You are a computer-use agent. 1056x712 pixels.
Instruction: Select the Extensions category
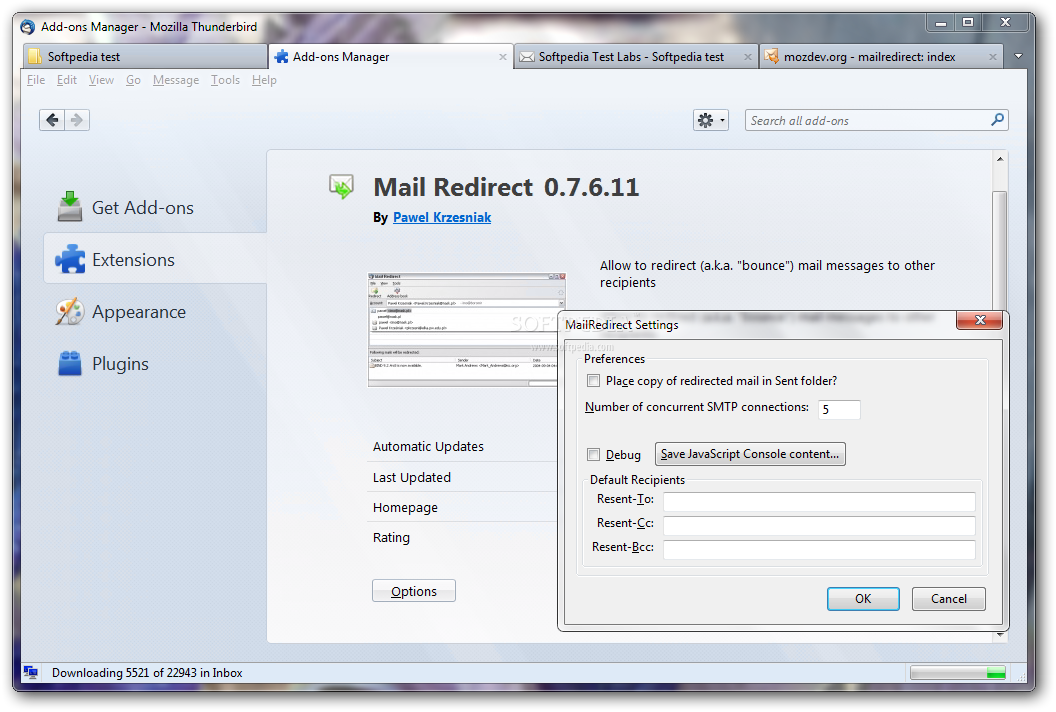[155, 259]
